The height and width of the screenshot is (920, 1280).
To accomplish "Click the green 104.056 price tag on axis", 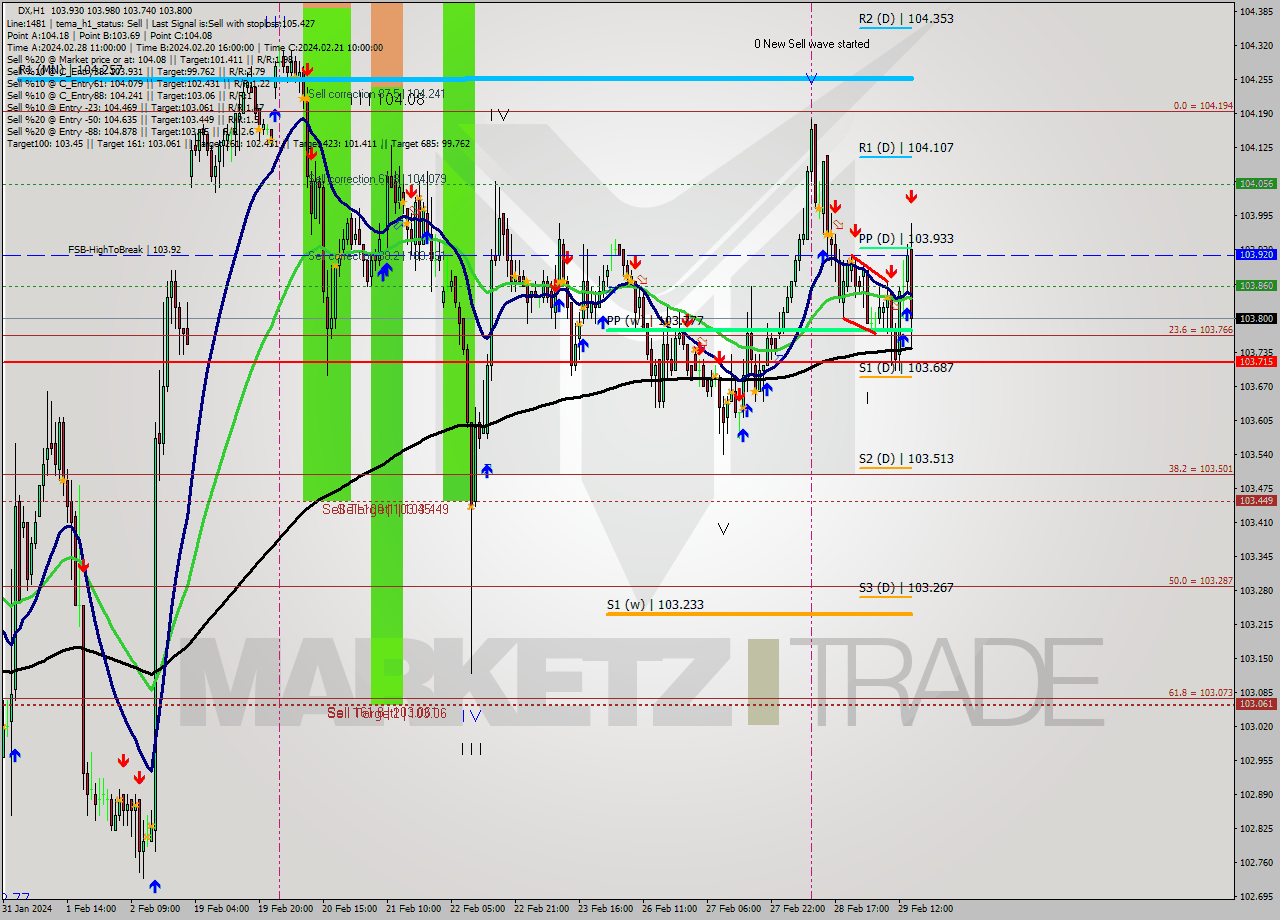I will tap(1256, 184).
